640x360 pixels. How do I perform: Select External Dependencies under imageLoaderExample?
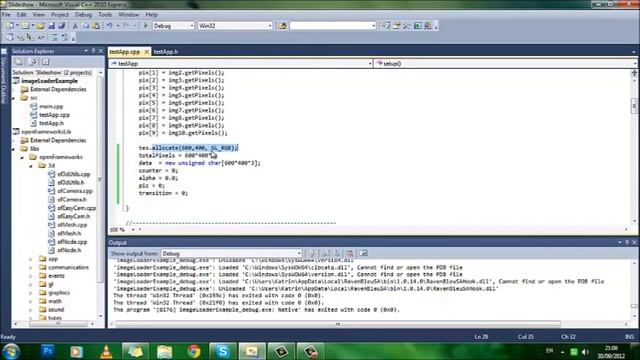tap(58, 89)
